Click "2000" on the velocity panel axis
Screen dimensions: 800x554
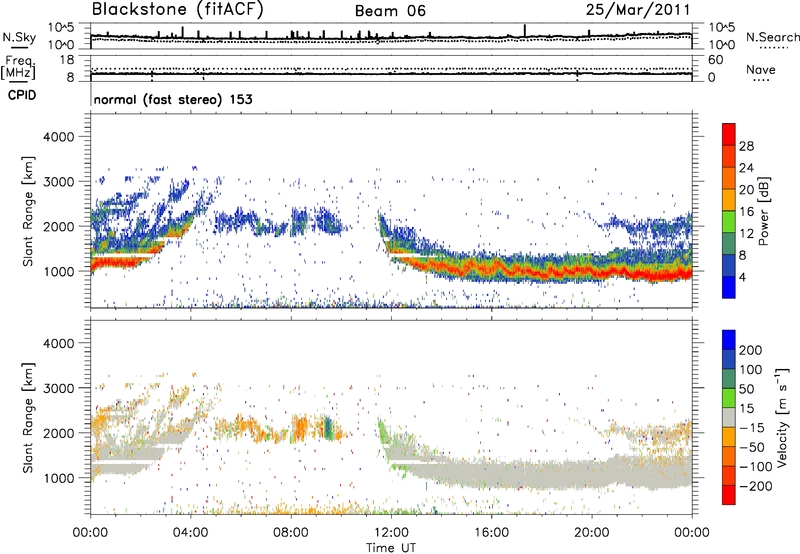[58, 433]
